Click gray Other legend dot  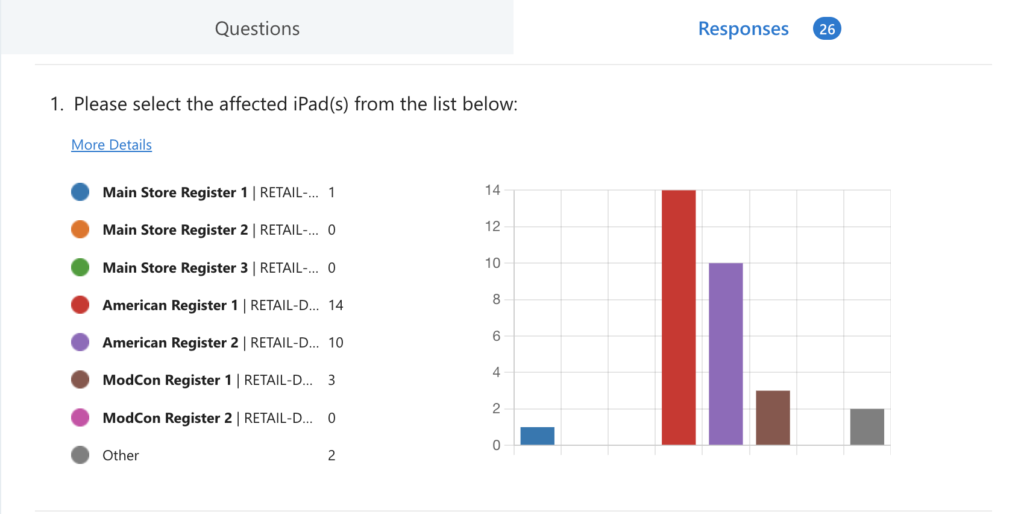click(x=81, y=455)
